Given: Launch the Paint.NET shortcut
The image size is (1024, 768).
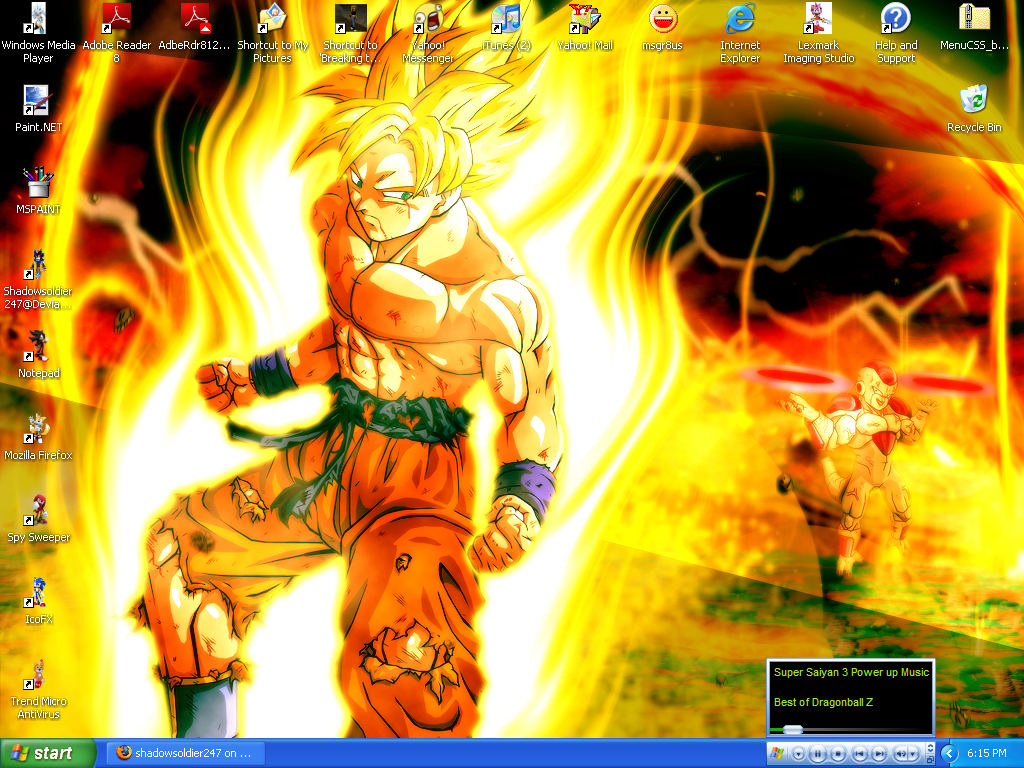Looking at the screenshot, I should pos(39,108).
